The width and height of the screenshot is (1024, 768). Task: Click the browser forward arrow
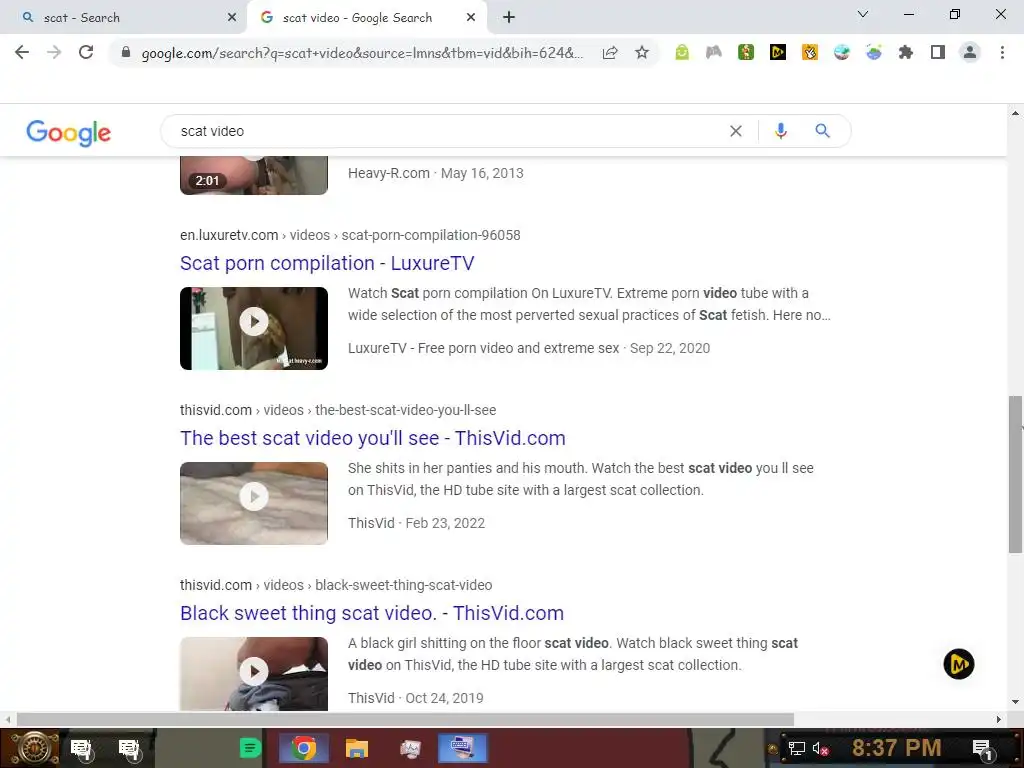tap(54, 52)
